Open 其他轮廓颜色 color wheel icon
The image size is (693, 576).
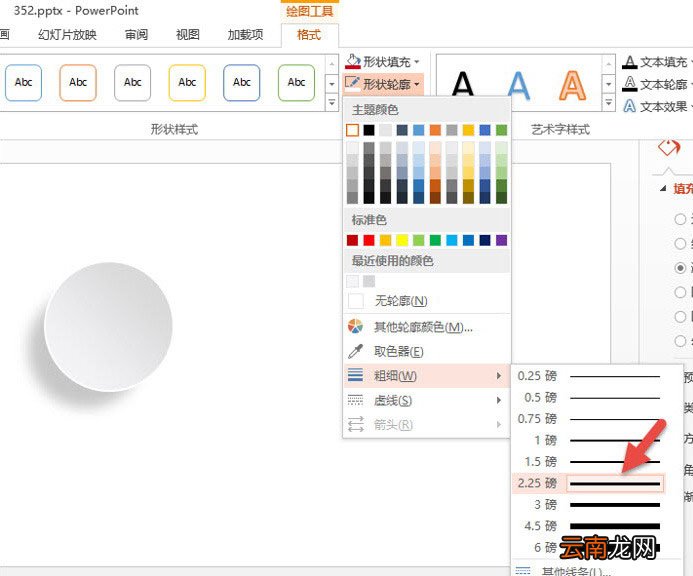tap(355, 327)
